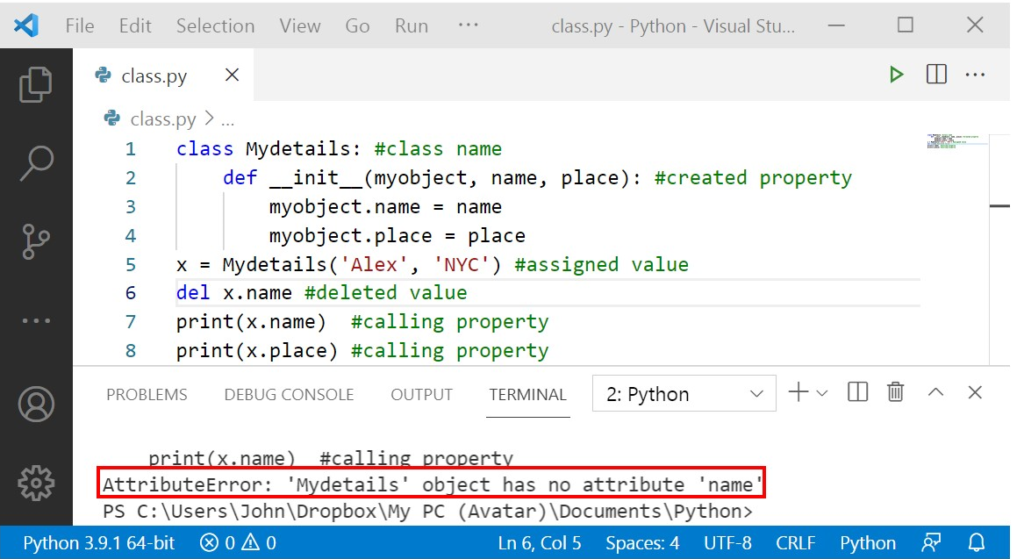Open the Run menu
Screen dimensions: 1024x559
(x=411, y=25)
